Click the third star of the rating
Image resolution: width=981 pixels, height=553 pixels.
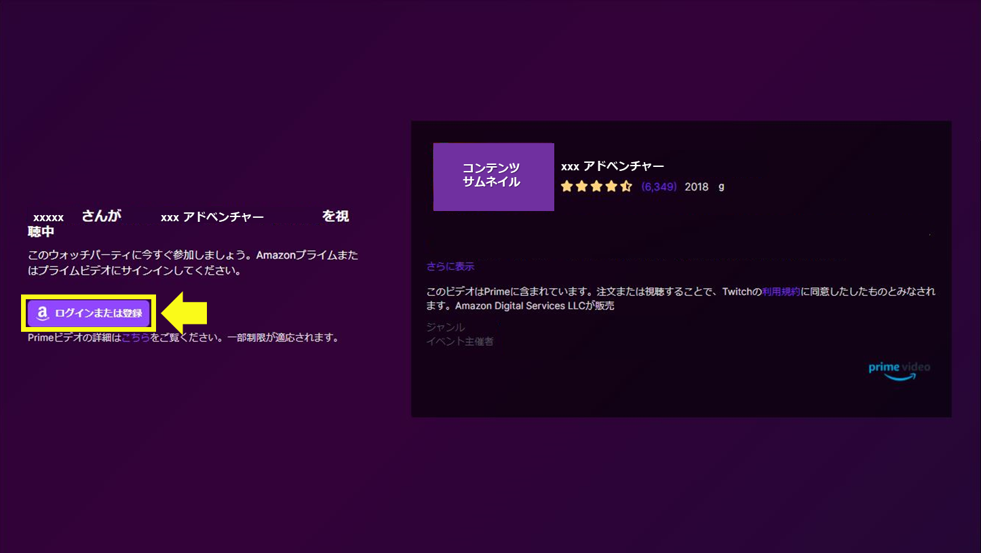point(597,186)
